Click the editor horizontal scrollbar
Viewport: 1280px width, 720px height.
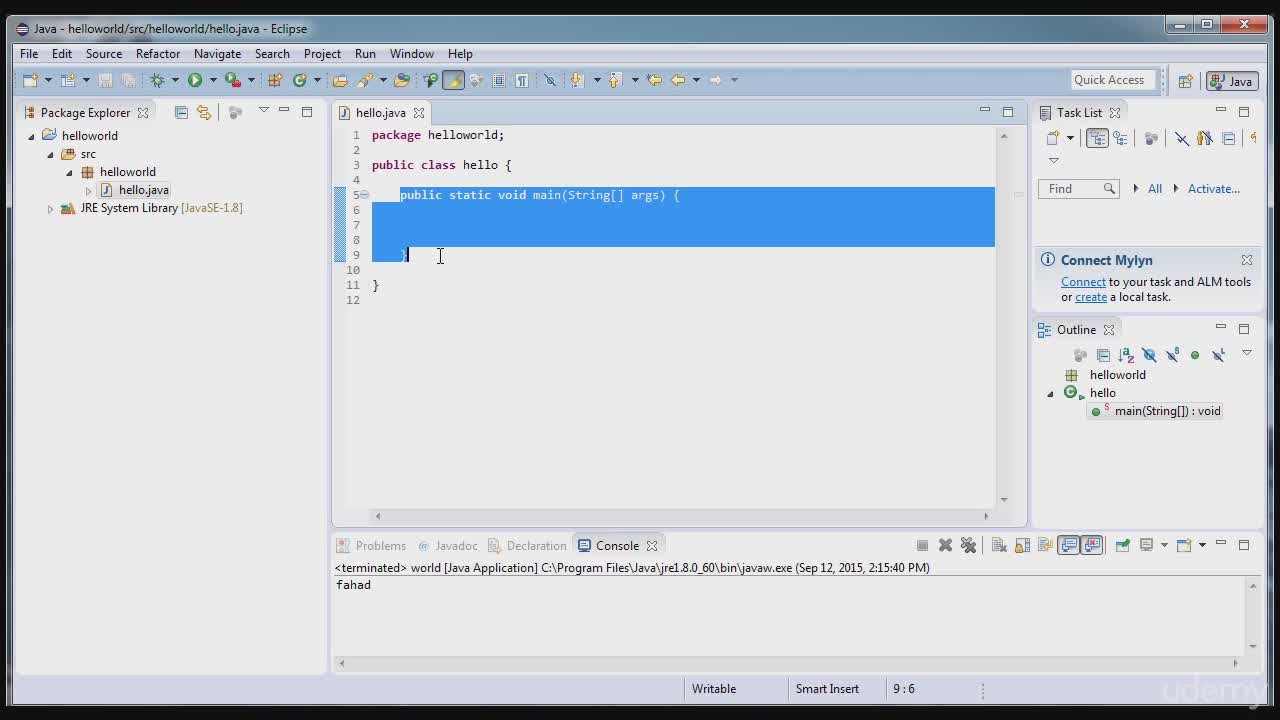(680, 516)
